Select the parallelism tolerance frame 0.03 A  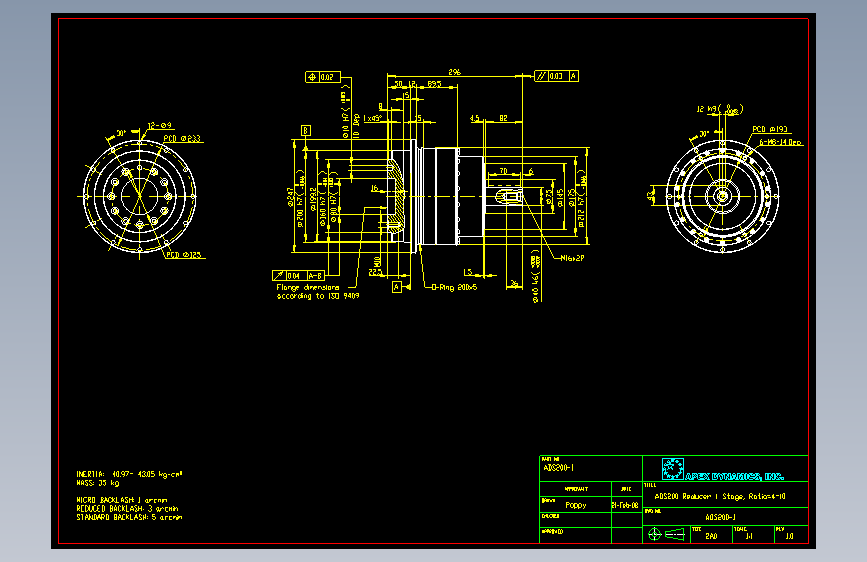click(x=557, y=76)
